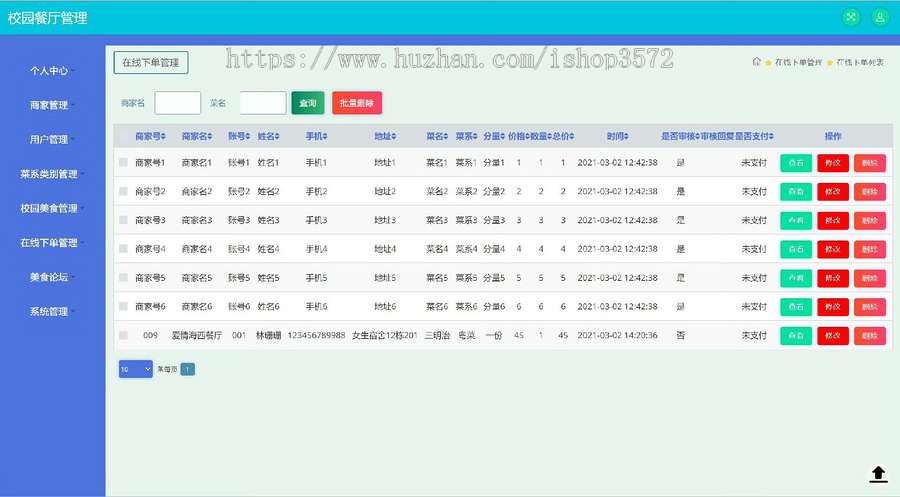Click address 女生宿舍12栋201 cell
This screenshot has width=900, height=497.
click(x=385, y=335)
